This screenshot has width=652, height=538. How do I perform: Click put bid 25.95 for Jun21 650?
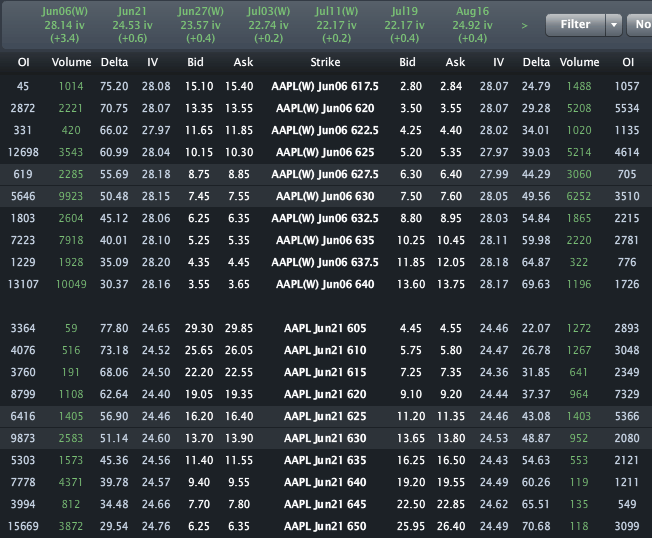[411, 527]
